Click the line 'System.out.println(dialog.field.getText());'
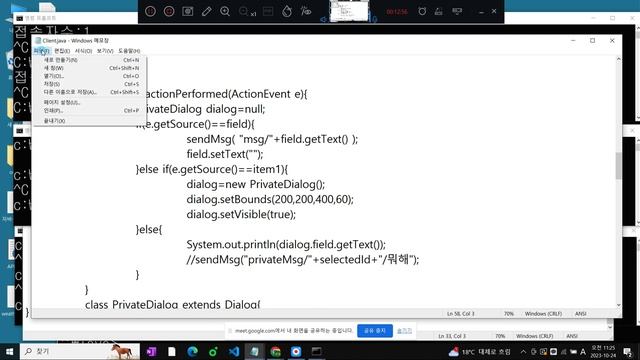 (286, 244)
